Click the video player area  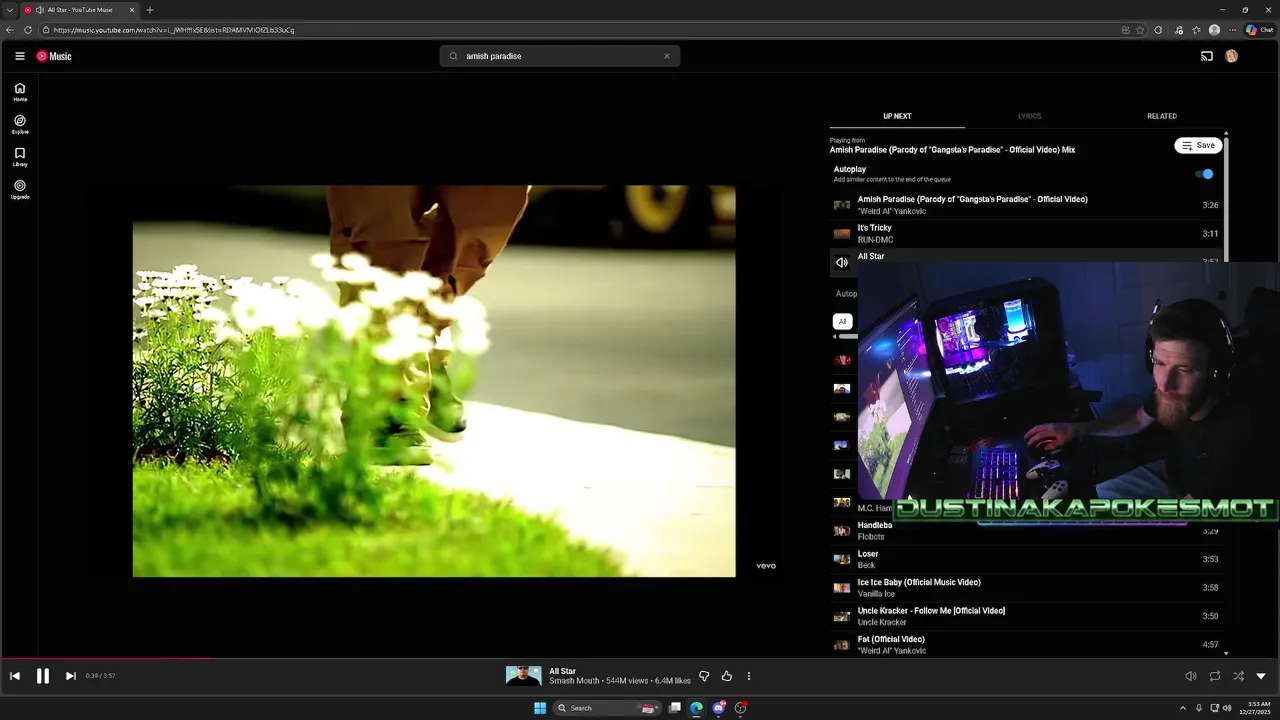[x=434, y=380]
